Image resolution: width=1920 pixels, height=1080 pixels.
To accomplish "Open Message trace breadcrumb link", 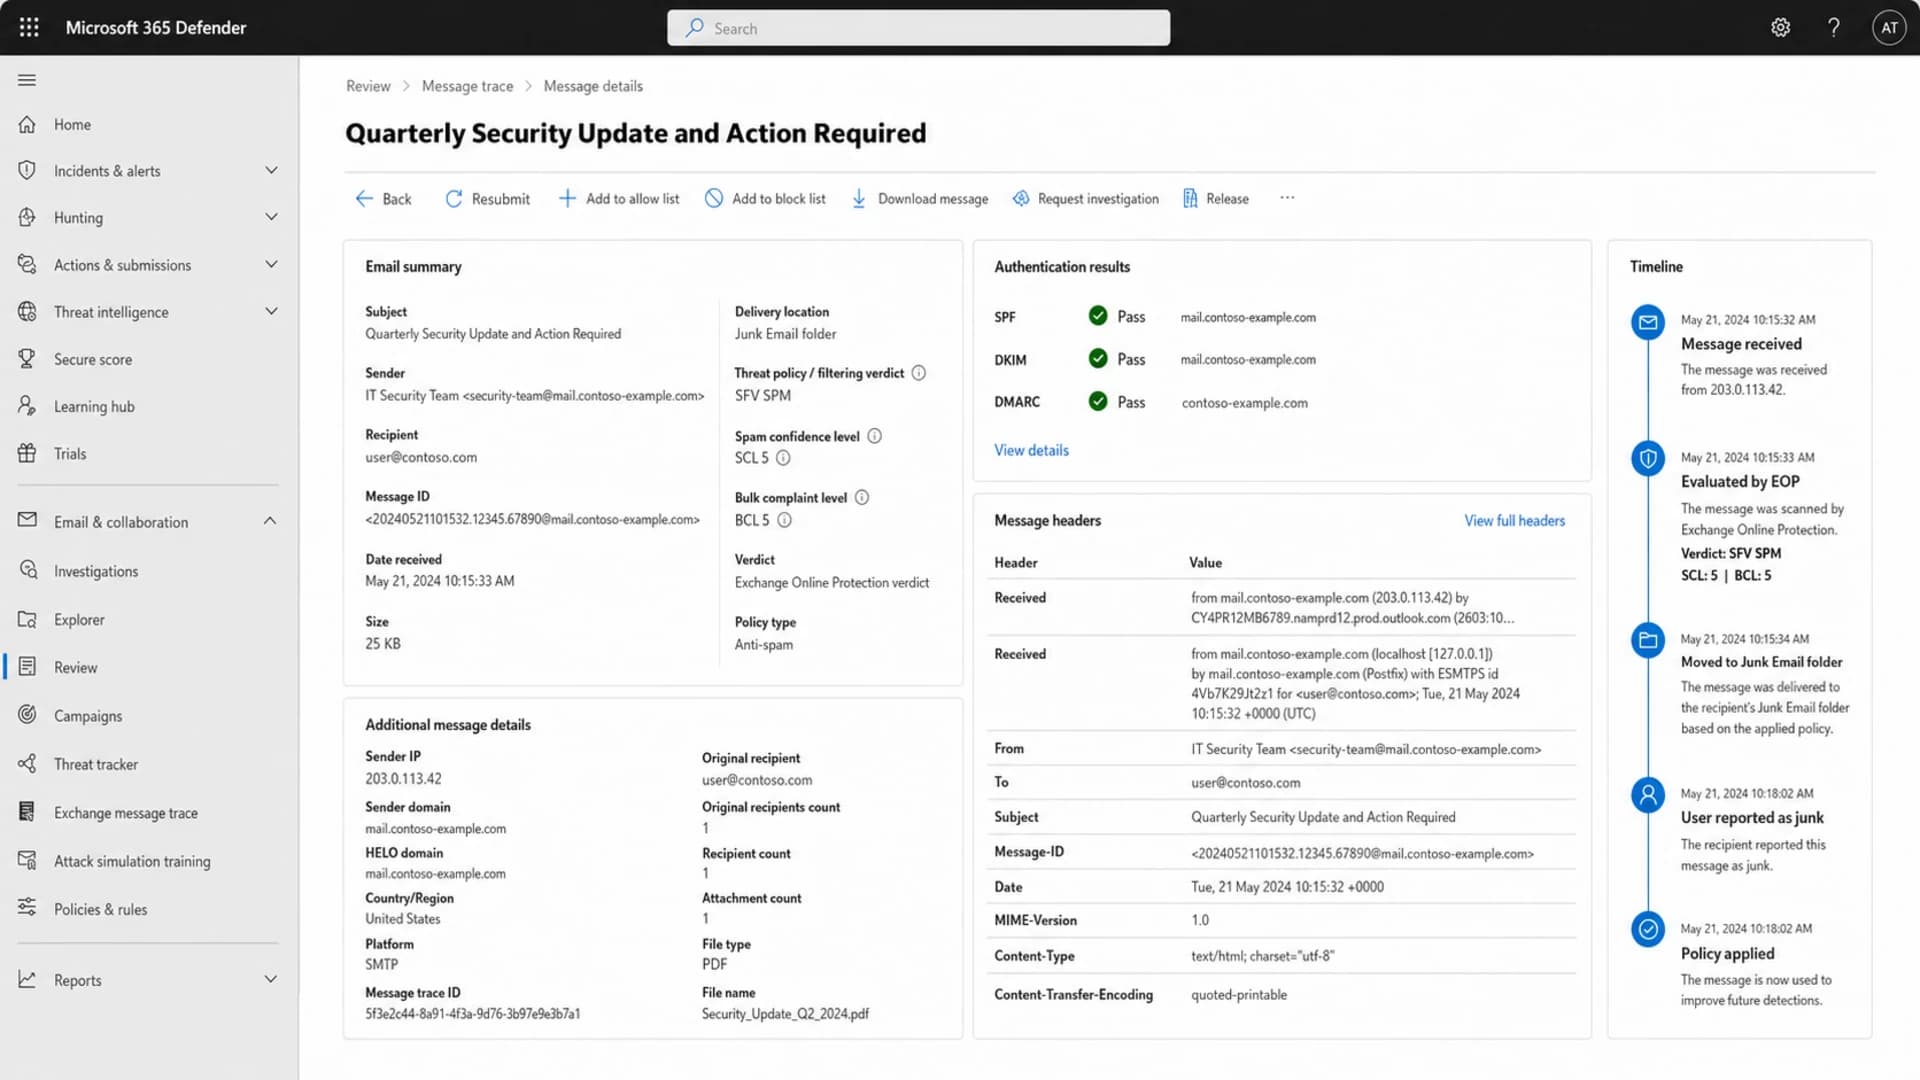I will (467, 86).
